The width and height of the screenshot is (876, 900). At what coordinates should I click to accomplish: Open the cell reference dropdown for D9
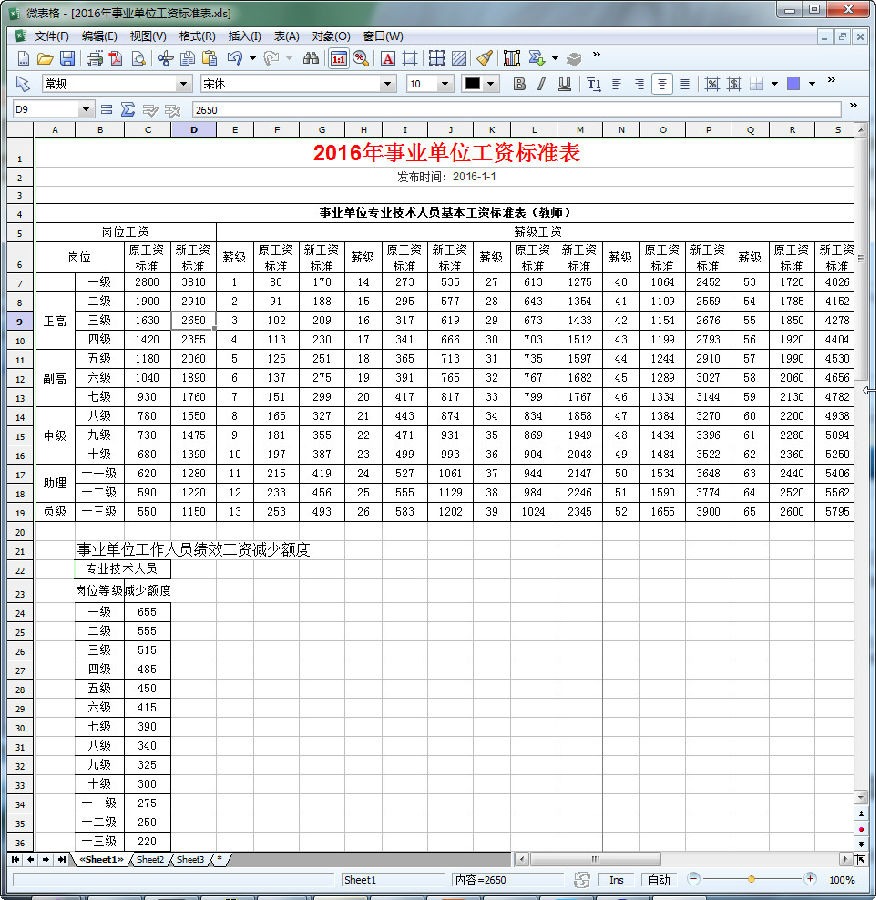click(x=86, y=109)
